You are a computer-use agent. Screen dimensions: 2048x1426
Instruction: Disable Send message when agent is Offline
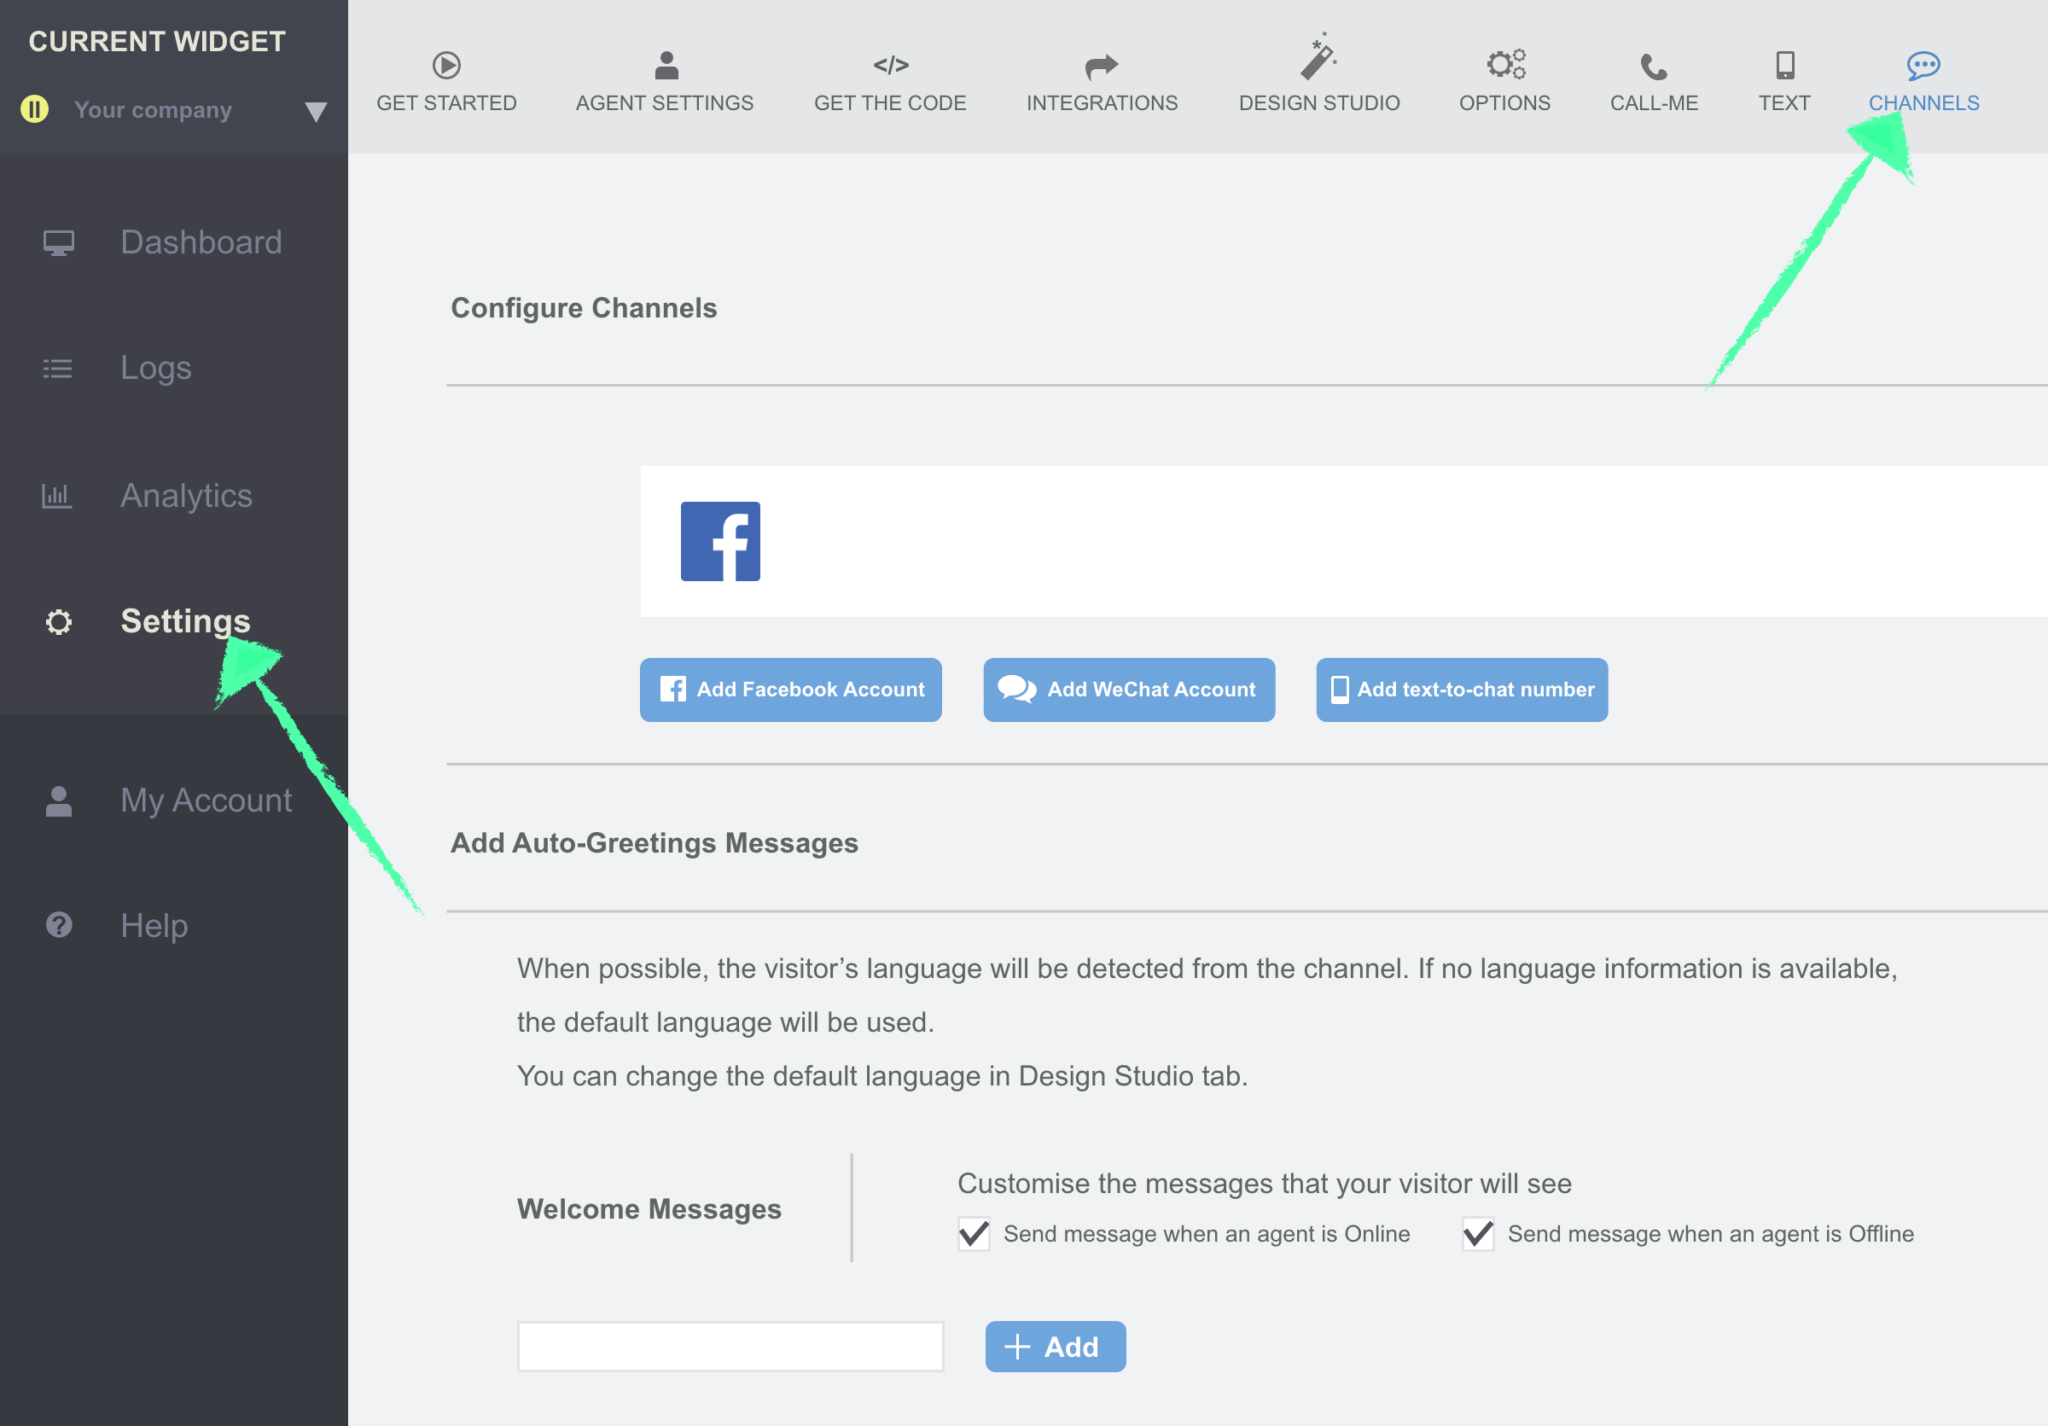point(1478,1234)
